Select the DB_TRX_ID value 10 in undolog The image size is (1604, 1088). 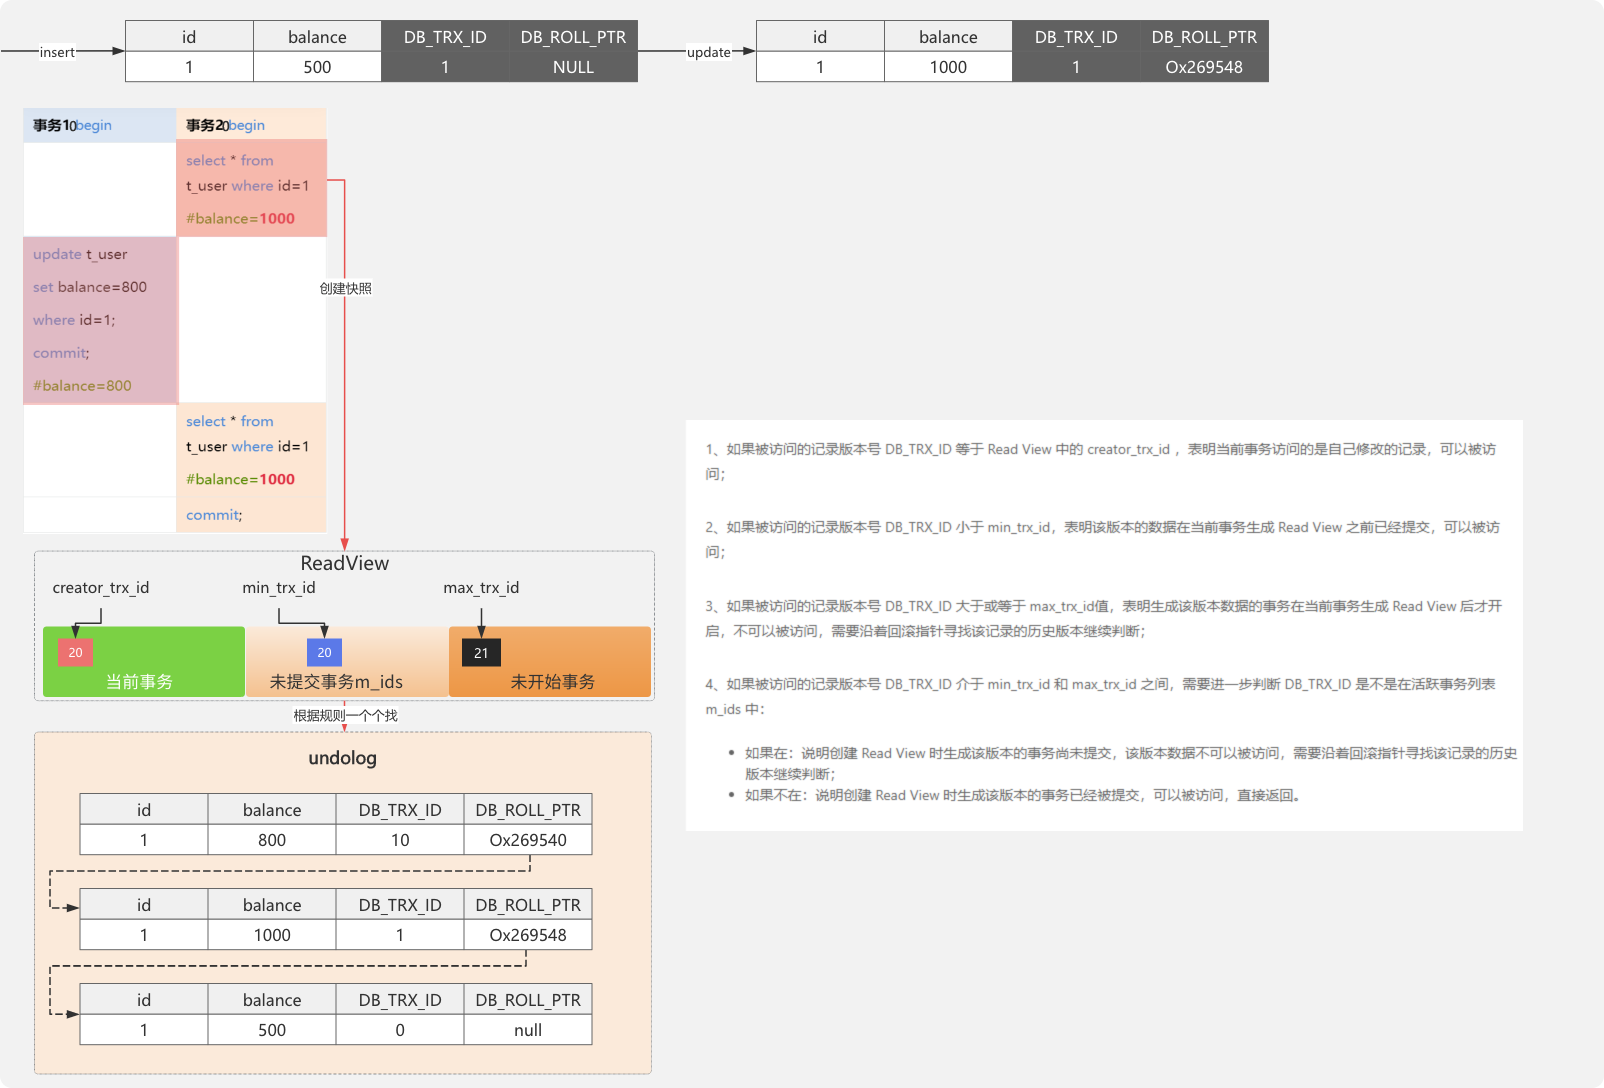click(x=400, y=840)
